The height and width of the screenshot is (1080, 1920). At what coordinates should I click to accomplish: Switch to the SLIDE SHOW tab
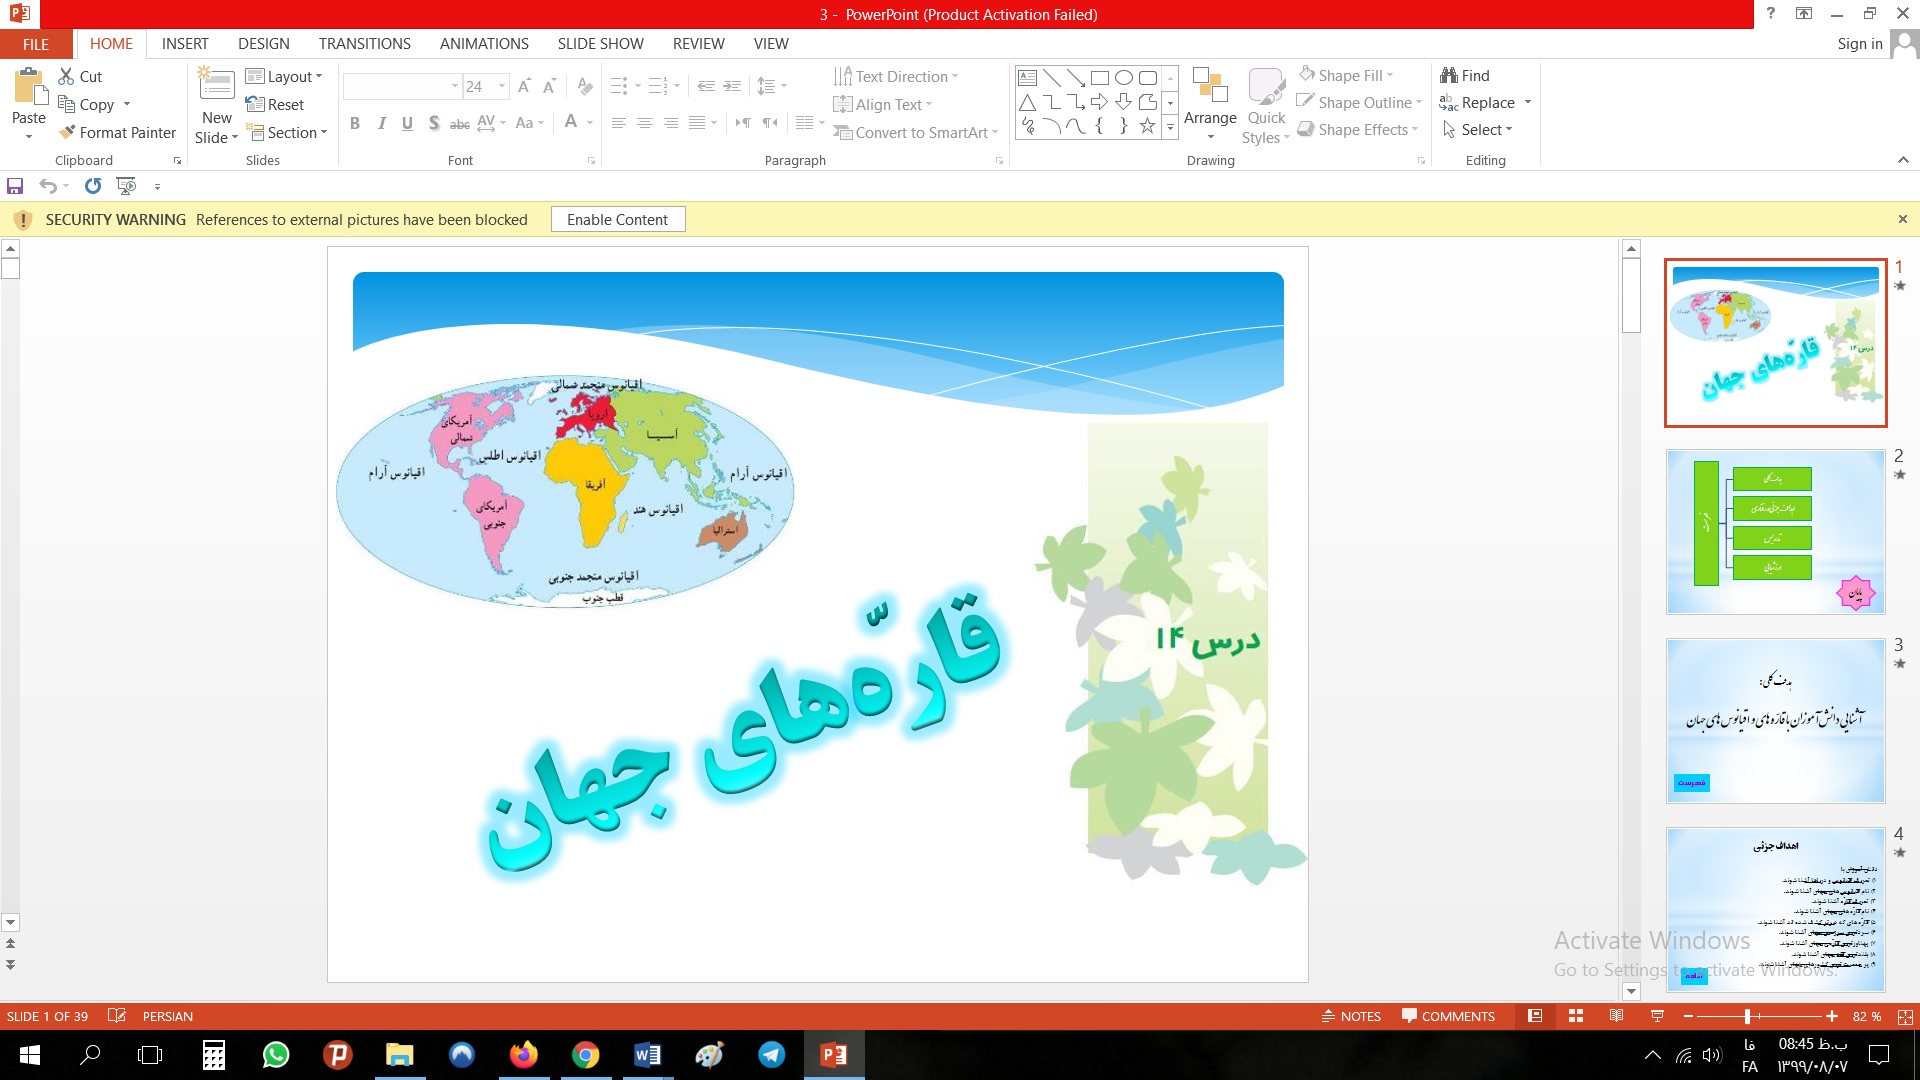tap(600, 44)
